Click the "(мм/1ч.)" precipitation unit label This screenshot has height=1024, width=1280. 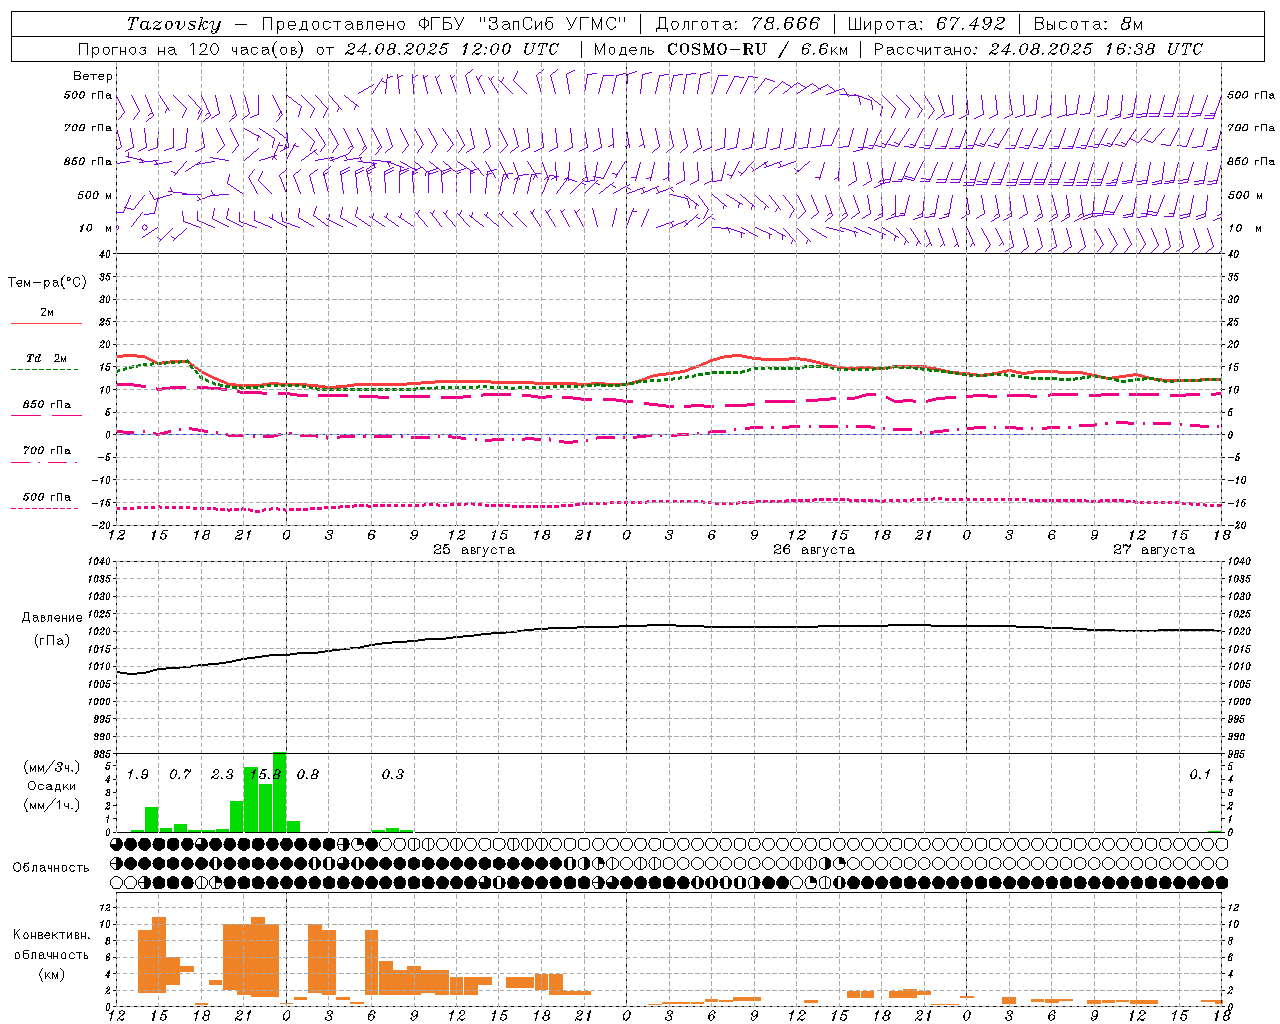[x=51, y=805]
